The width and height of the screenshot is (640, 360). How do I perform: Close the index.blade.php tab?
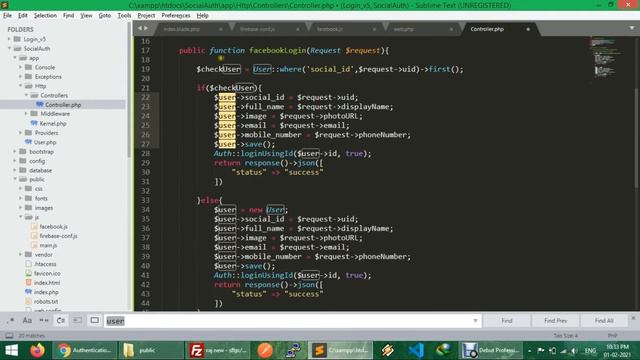(221, 29)
